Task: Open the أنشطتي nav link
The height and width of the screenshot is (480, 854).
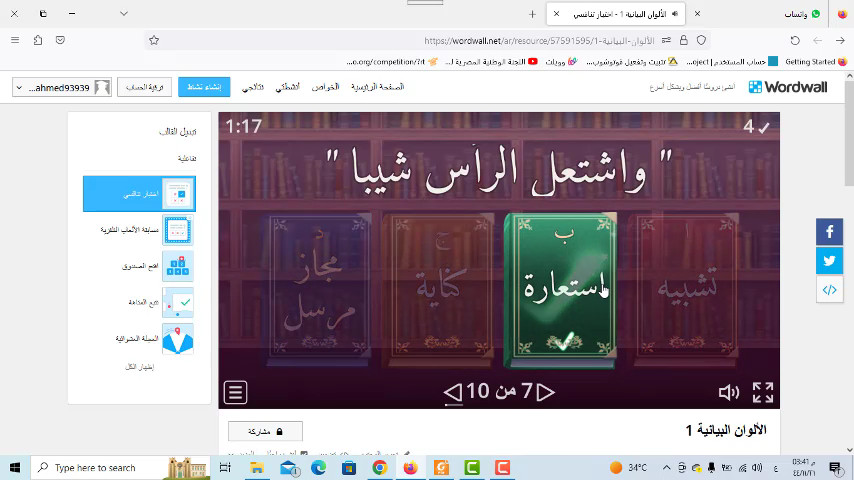Action: [287, 87]
